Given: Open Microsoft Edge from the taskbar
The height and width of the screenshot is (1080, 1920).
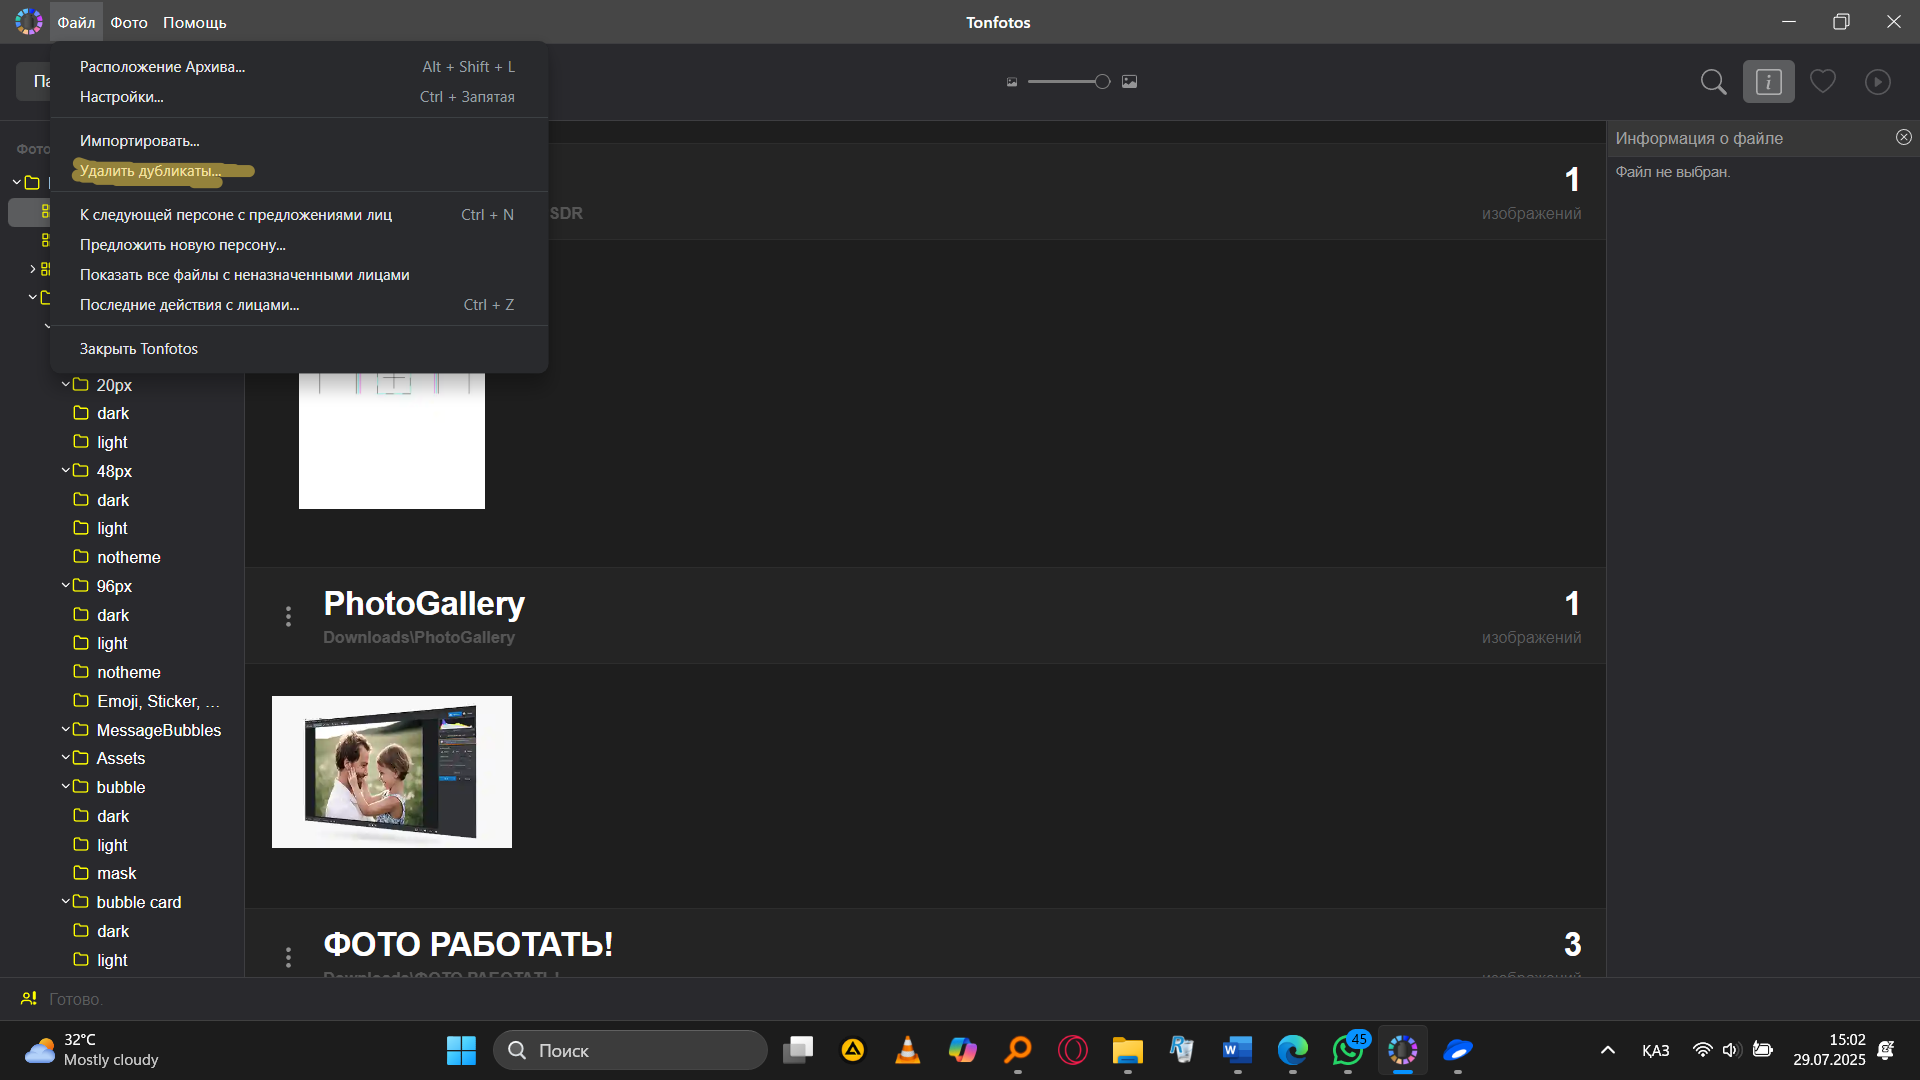Looking at the screenshot, I should point(1292,1050).
